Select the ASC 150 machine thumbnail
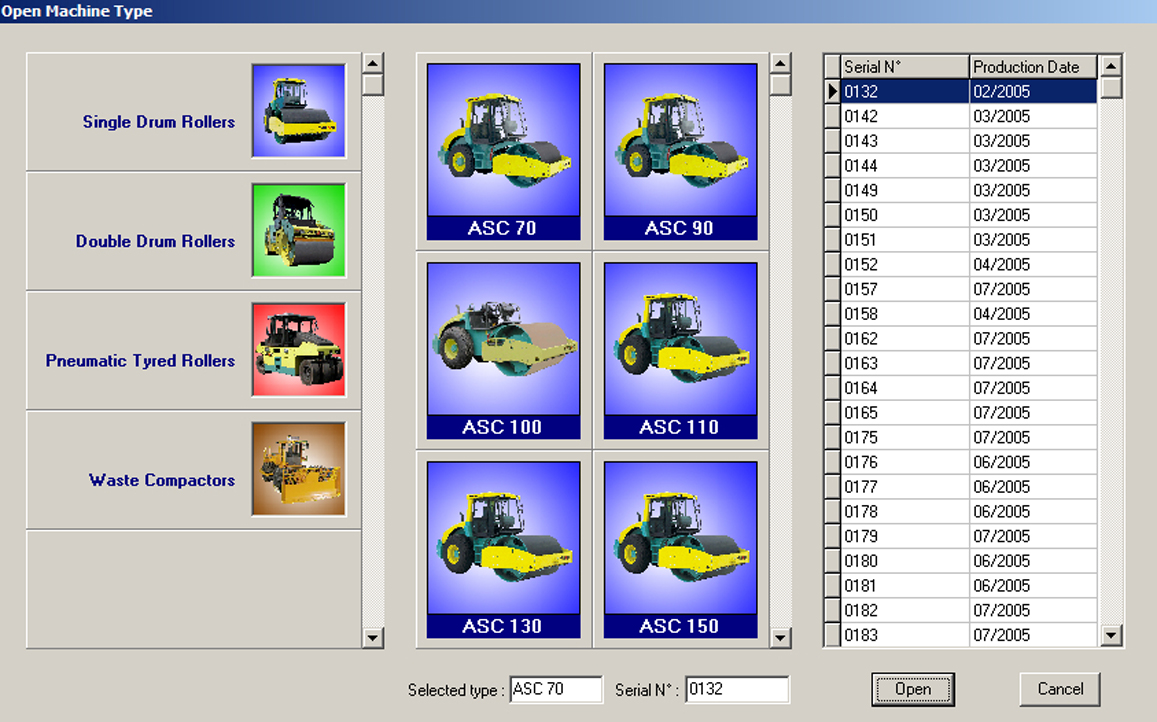The width and height of the screenshot is (1157, 722). pos(680,549)
